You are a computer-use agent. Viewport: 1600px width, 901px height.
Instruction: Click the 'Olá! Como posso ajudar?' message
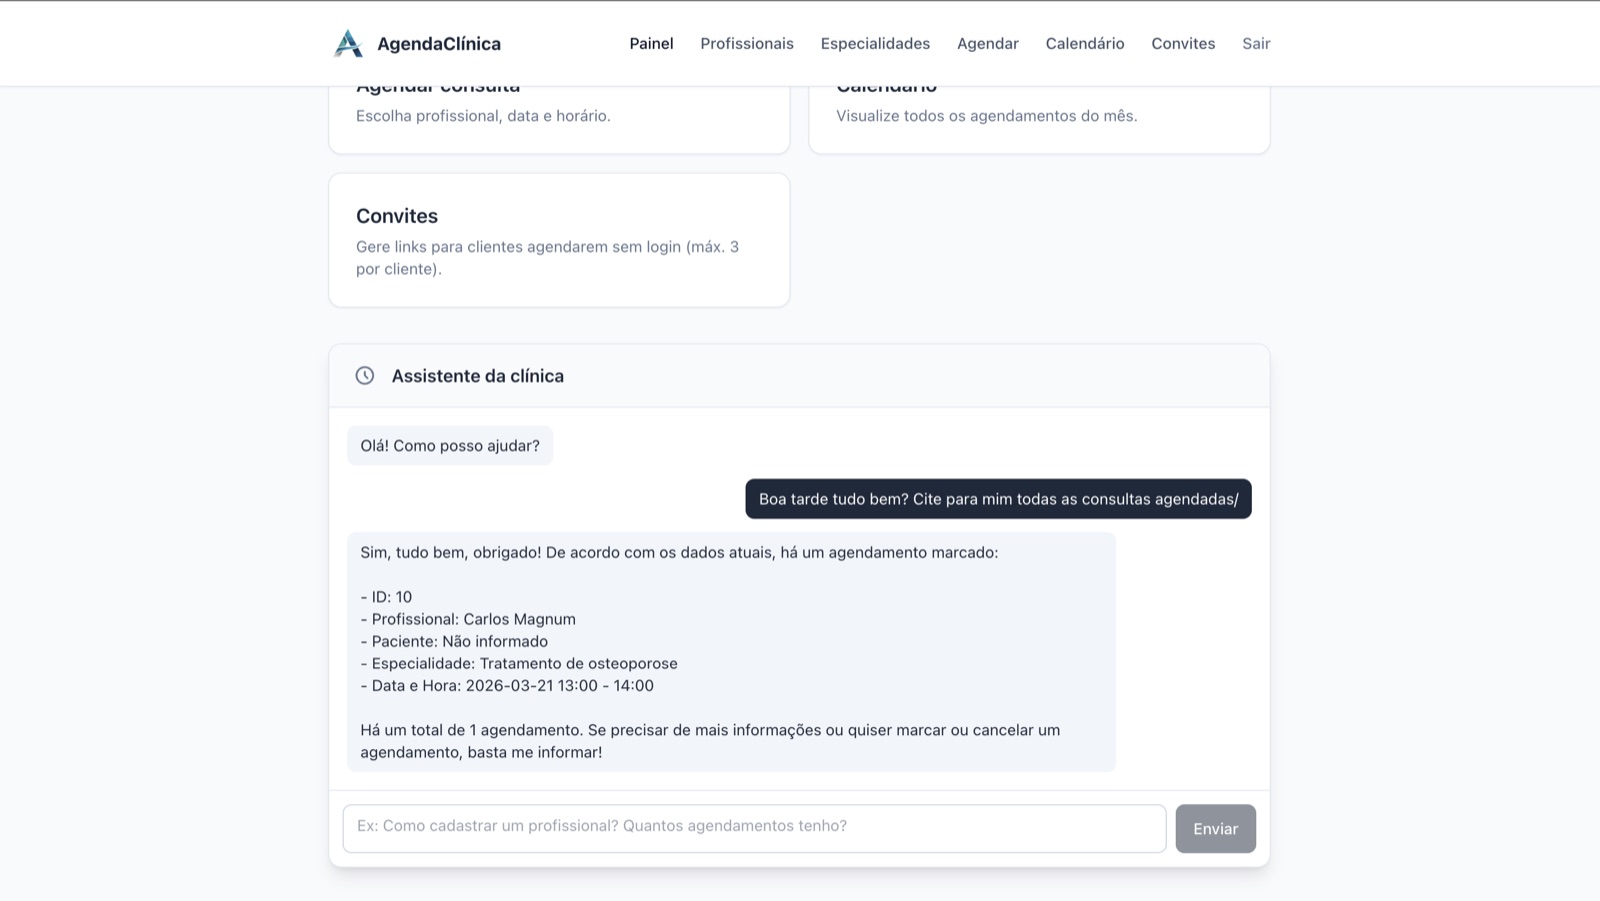(450, 446)
